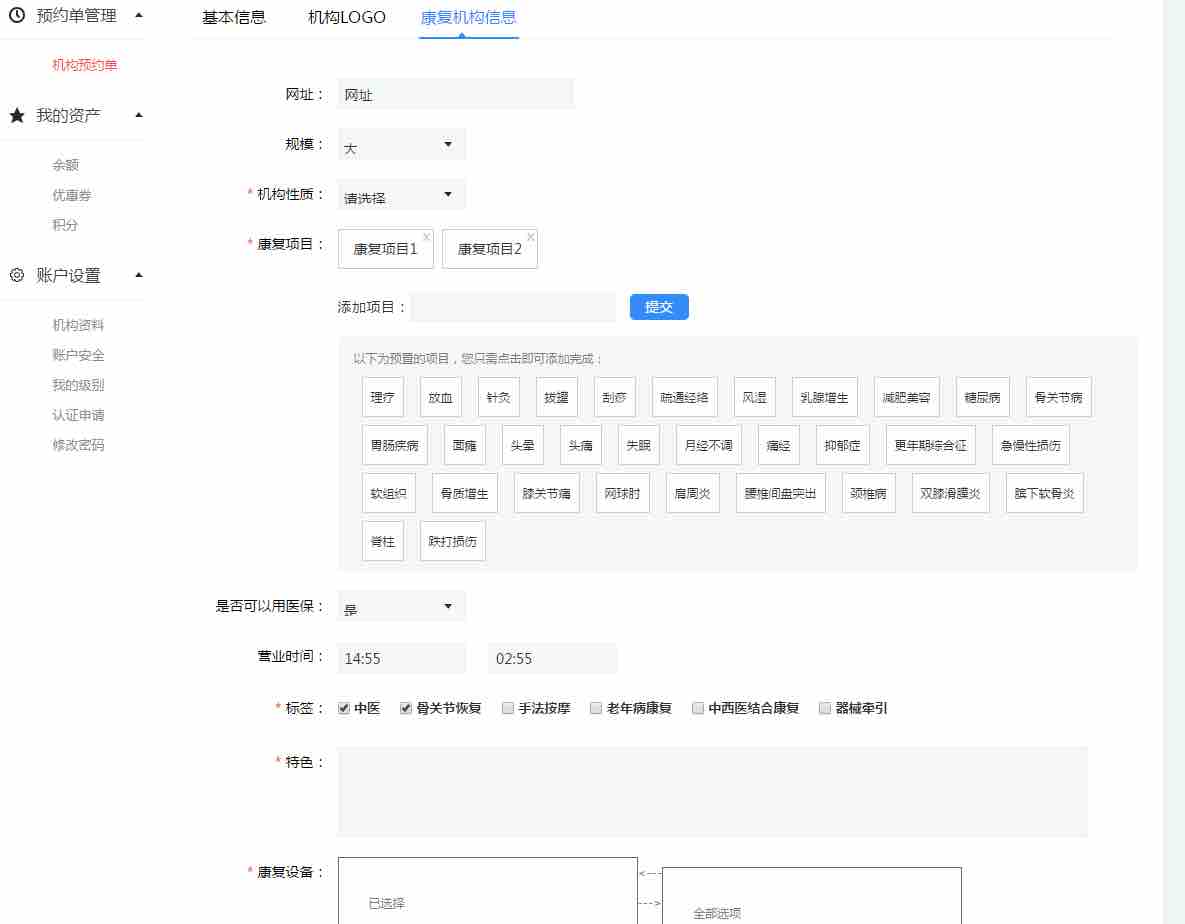Check the 手法按摩 tag checkbox
Image resolution: width=1185 pixels, height=924 pixels.
tap(508, 708)
